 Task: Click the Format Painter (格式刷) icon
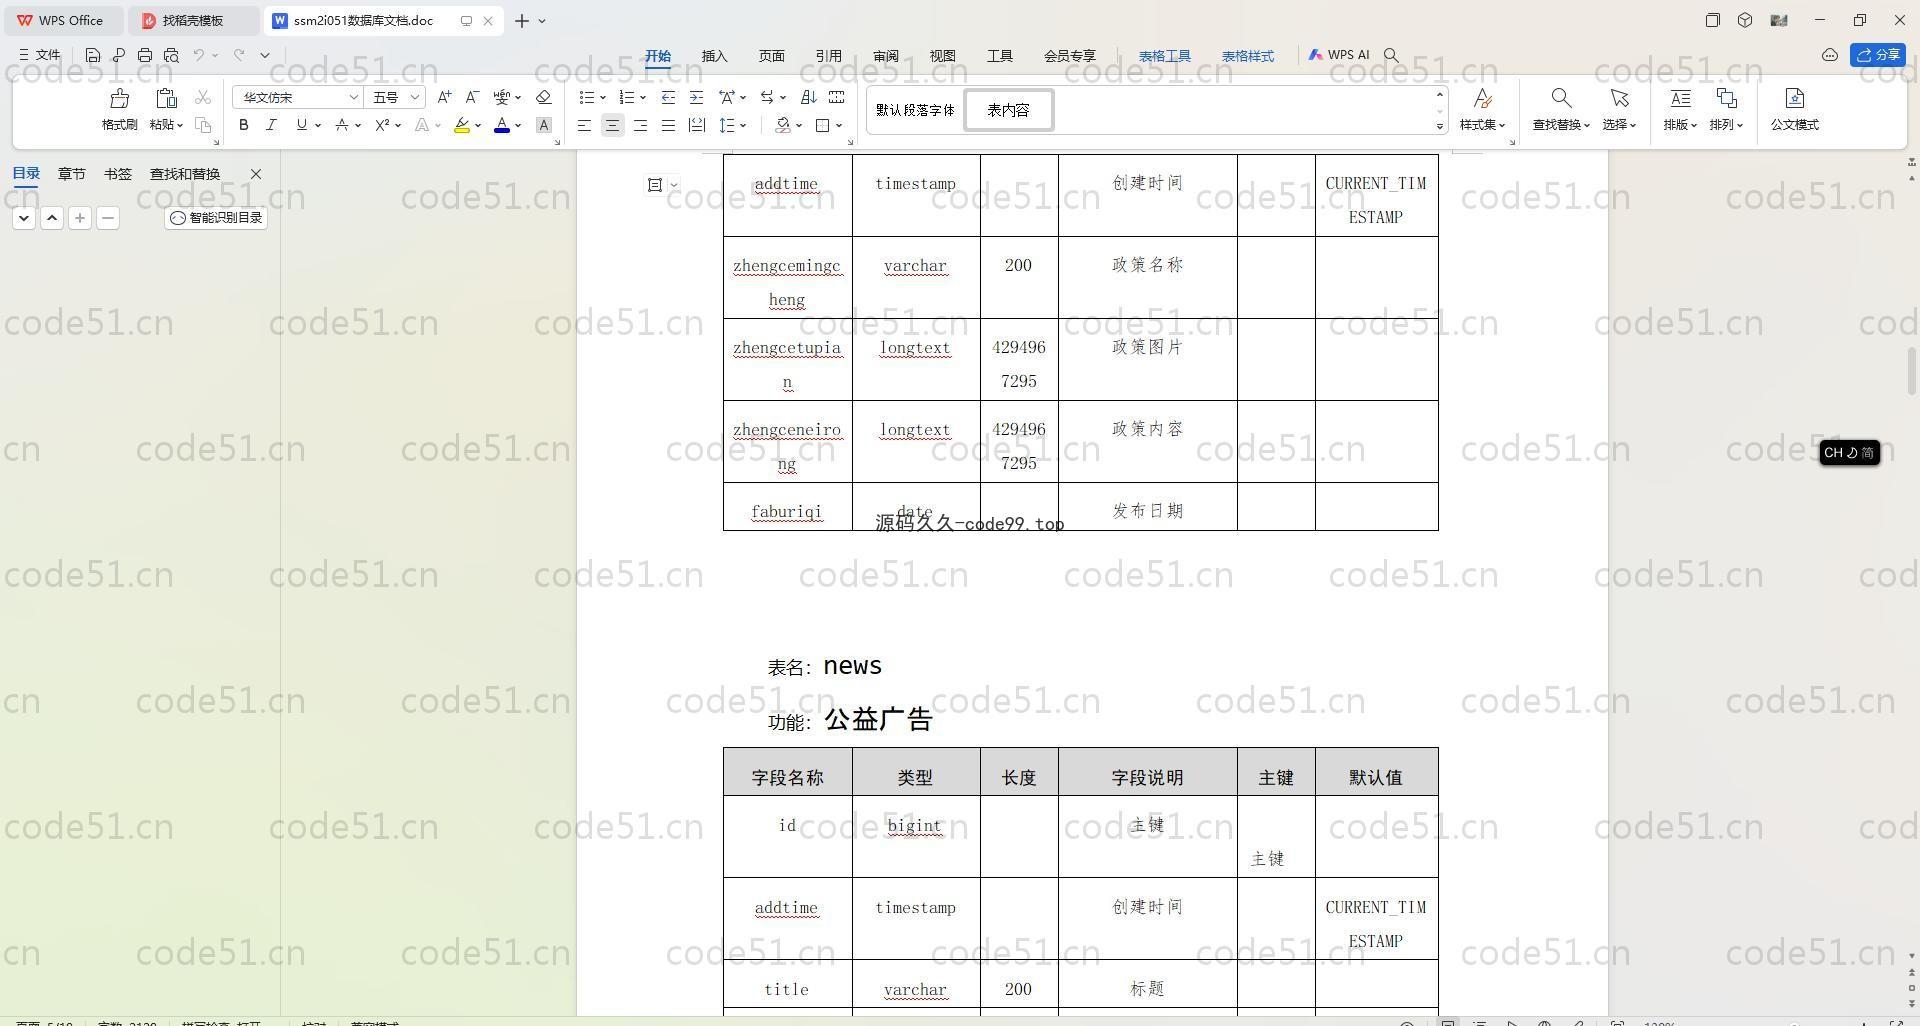[x=119, y=99]
